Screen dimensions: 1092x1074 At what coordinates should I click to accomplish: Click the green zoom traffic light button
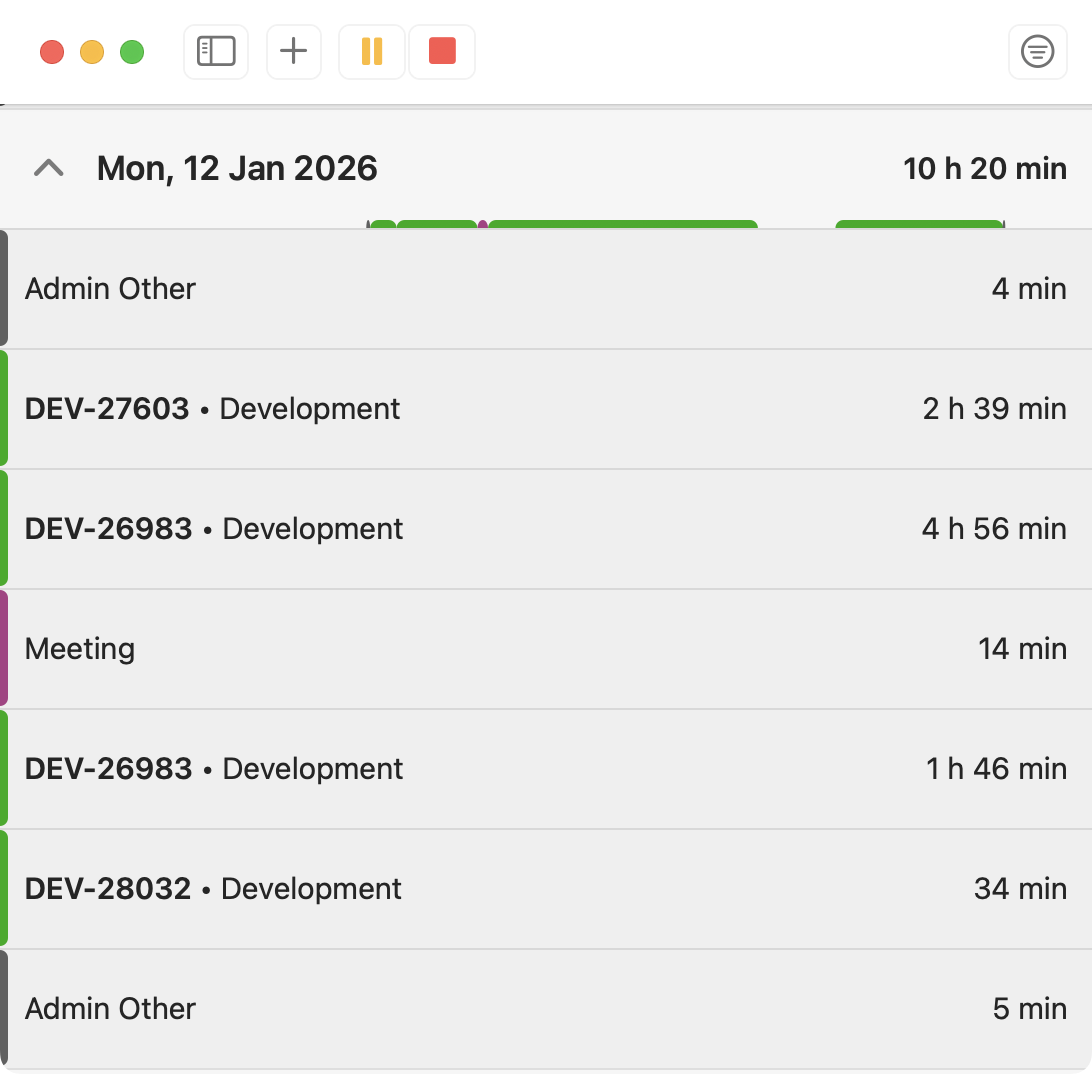coord(133,51)
